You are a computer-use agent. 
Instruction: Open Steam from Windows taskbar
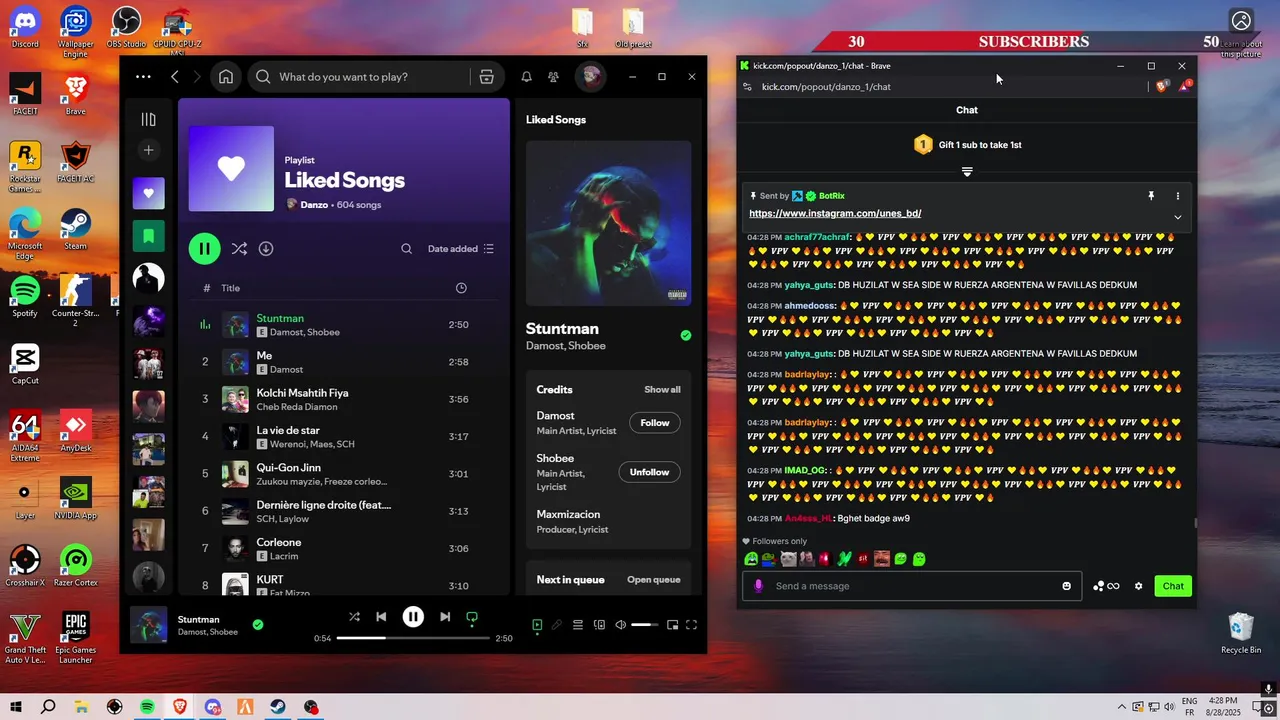[278, 707]
